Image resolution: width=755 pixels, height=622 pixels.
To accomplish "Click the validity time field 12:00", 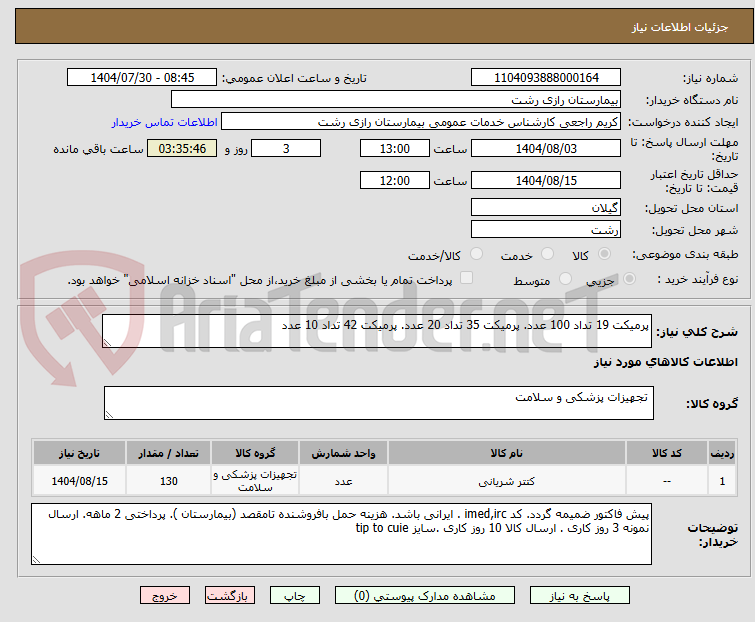I will (395, 181).
